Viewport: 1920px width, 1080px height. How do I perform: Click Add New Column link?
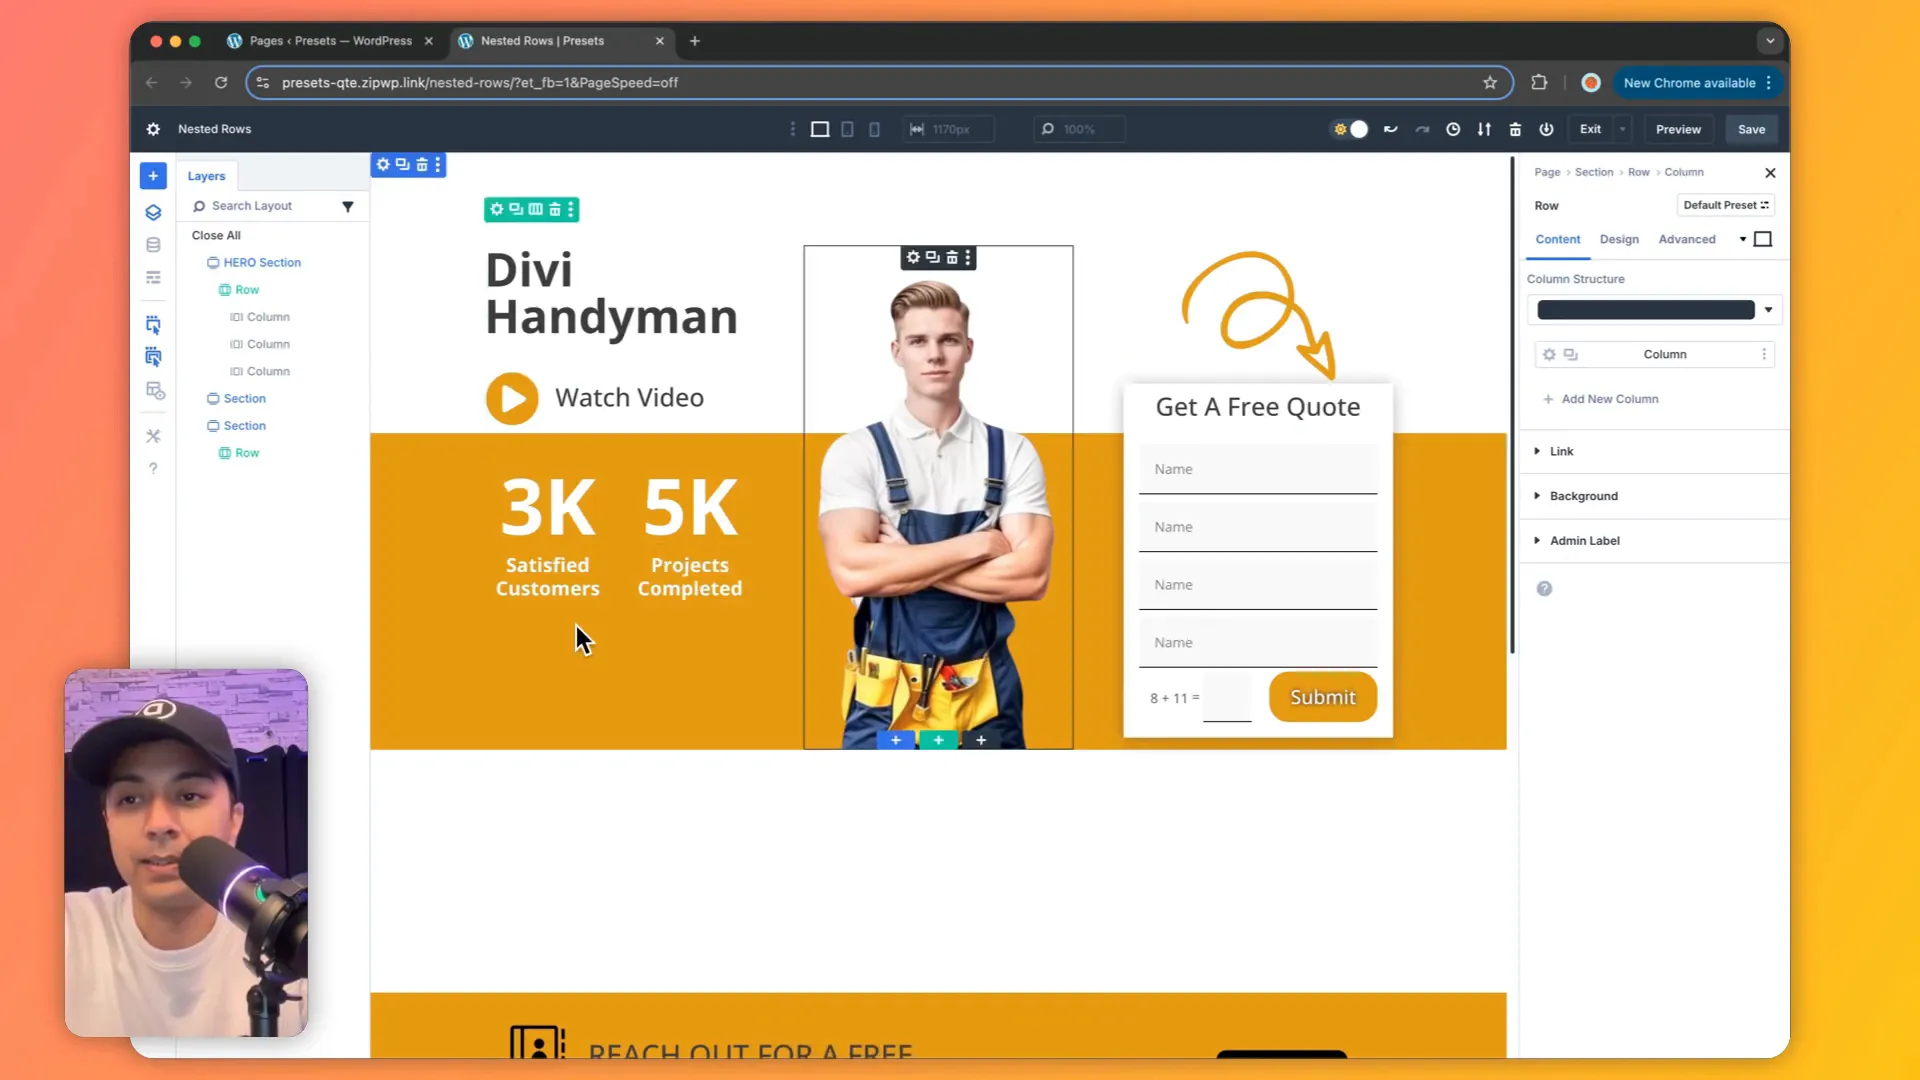[x=1609, y=399]
